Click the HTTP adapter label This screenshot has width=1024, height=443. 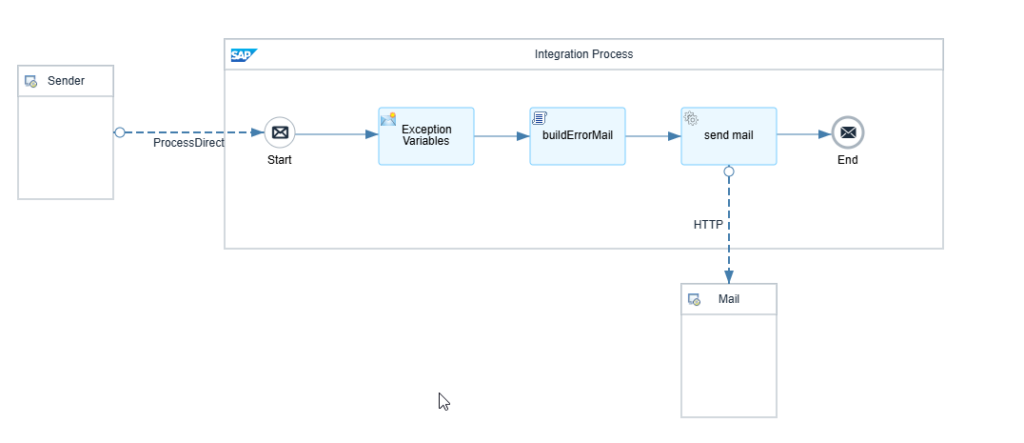[x=709, y=225]
